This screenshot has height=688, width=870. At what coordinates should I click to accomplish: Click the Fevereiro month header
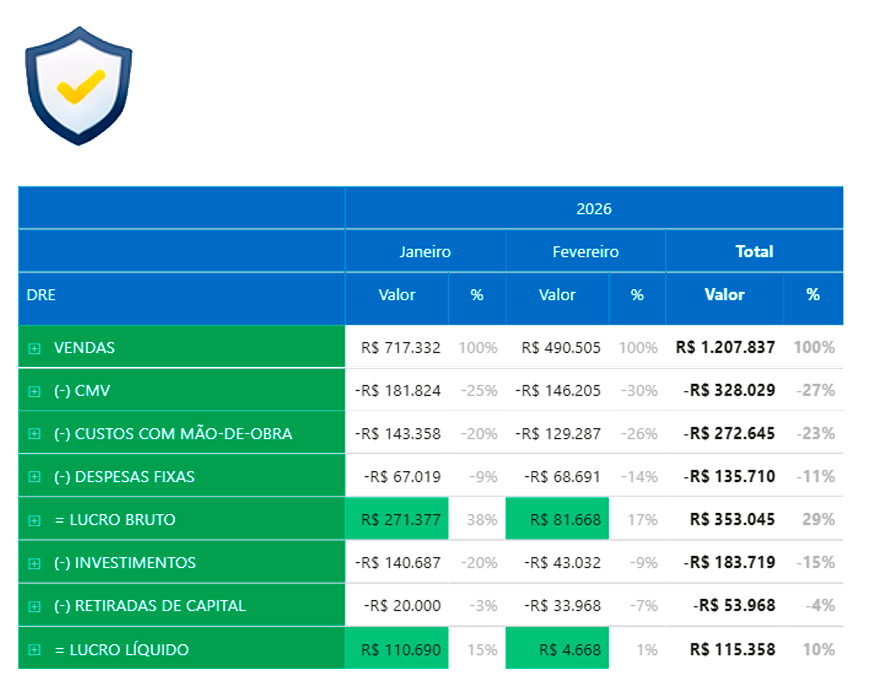coord(585,252)
